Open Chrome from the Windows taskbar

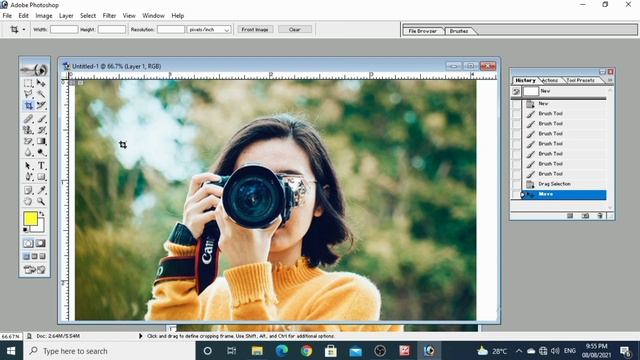pos(307,351)
